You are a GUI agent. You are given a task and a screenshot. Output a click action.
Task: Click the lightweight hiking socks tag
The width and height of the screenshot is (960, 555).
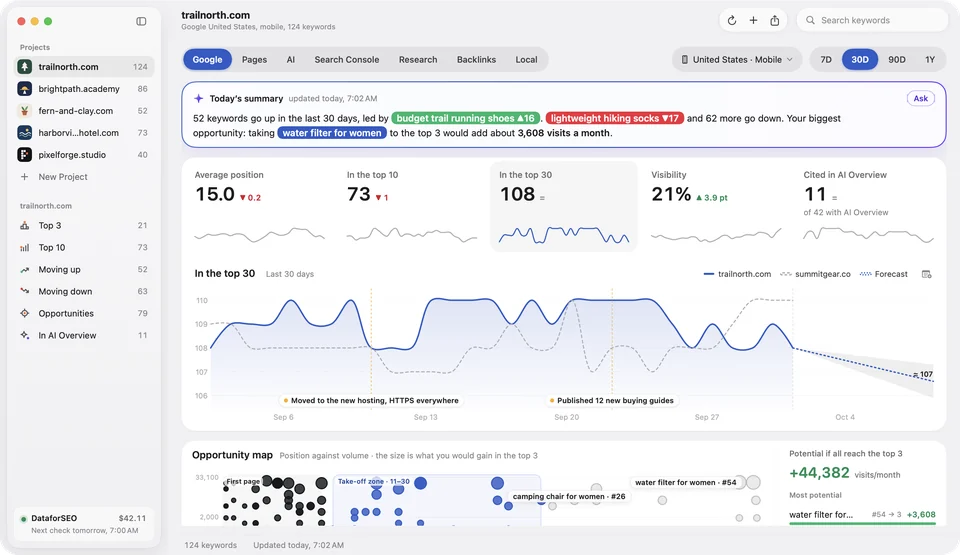(615, 118)
